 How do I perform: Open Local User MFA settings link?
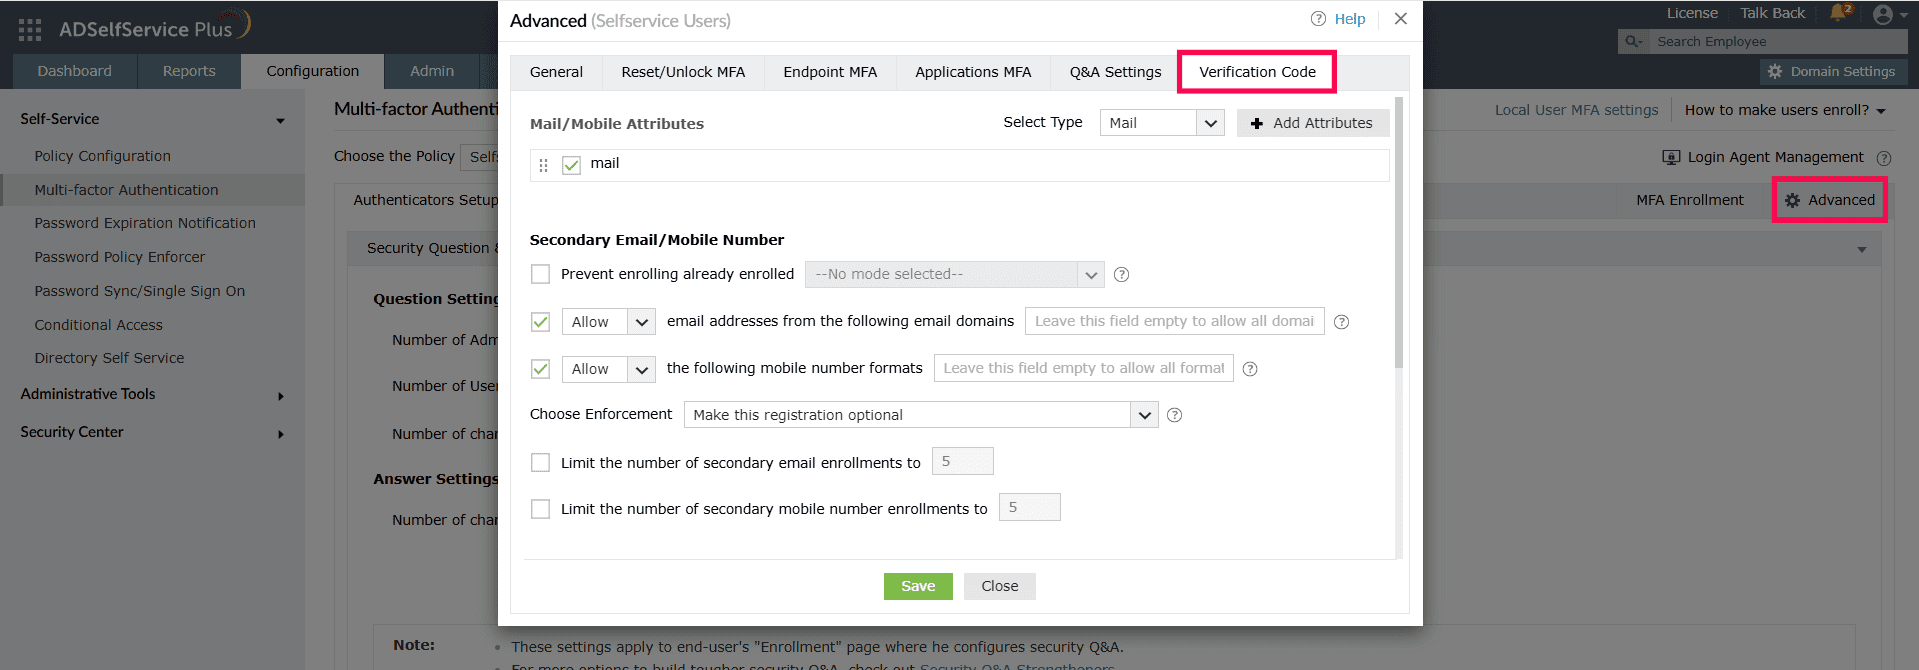(1576, 110)
